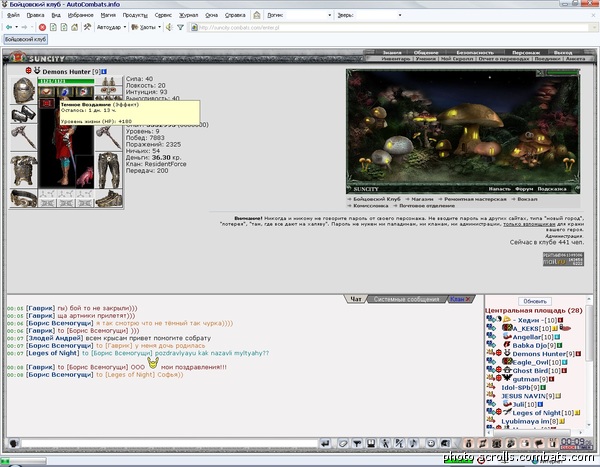Click the crossed hammers tools icon

87,27
